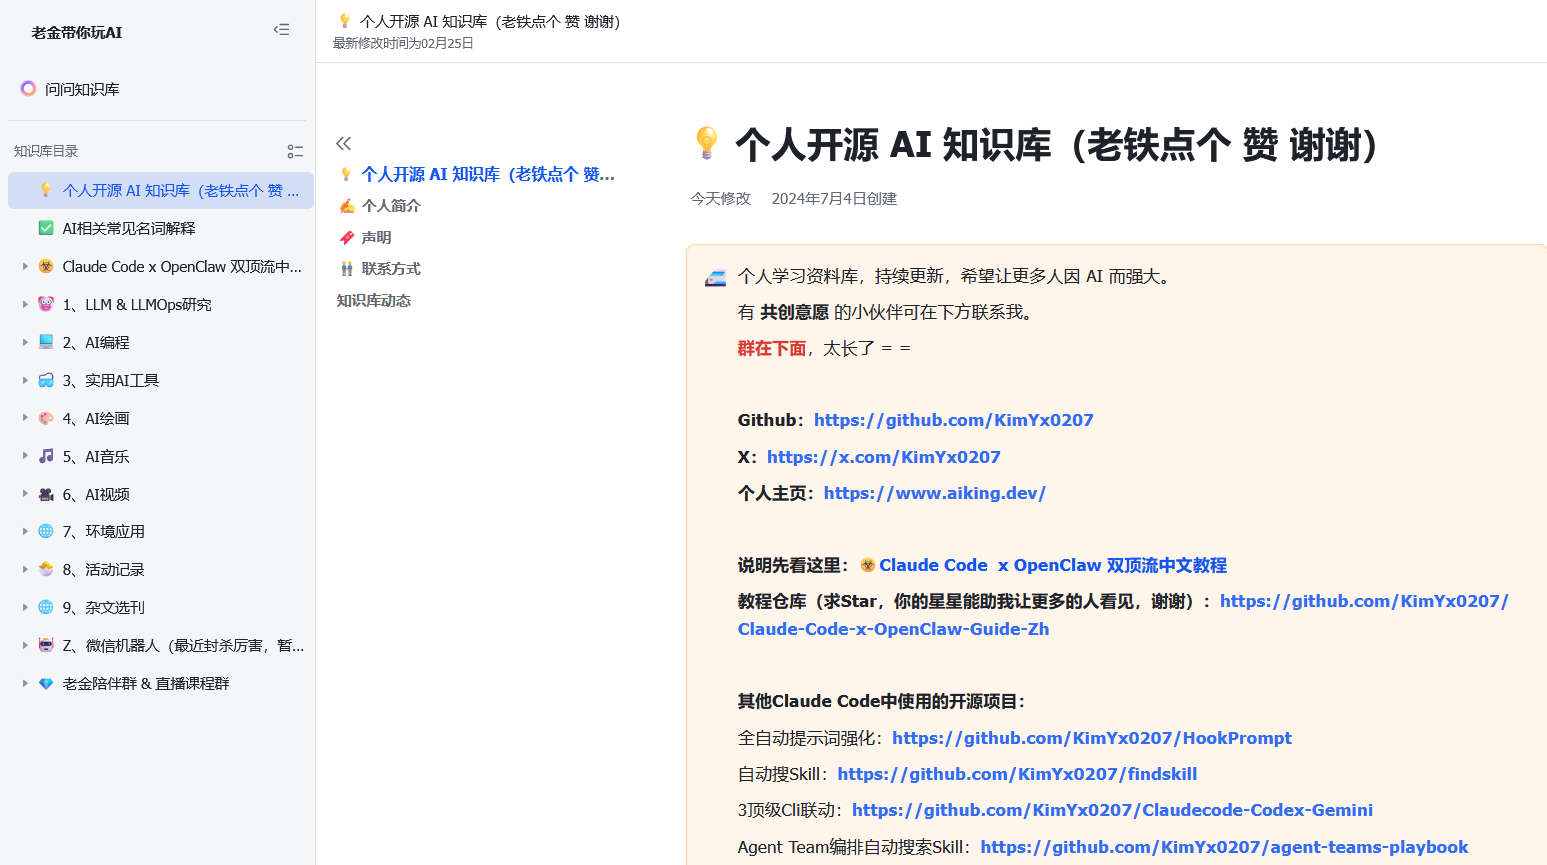Click the diamond icon of 老金陪伴群
This screenshot has height=865, width=1547.
pyautogui.click(x=46, y=683)
